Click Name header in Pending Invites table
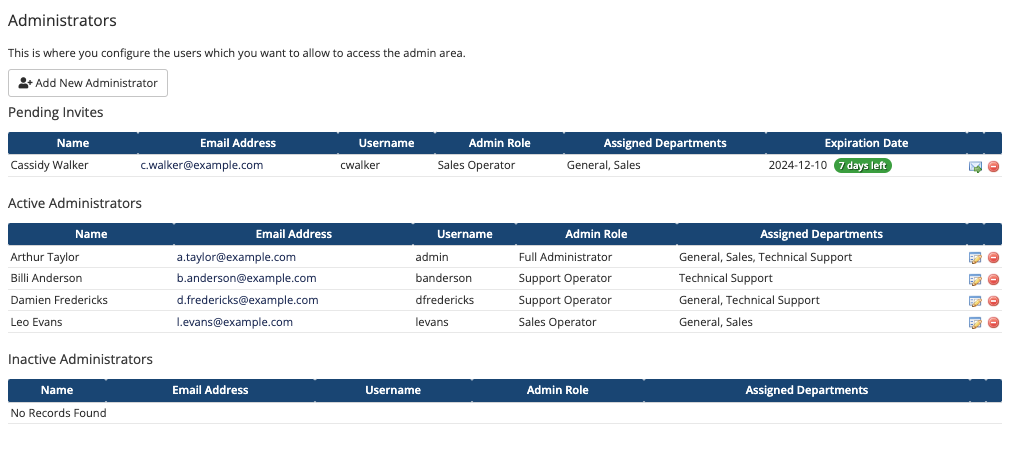 tap(73, 143)
